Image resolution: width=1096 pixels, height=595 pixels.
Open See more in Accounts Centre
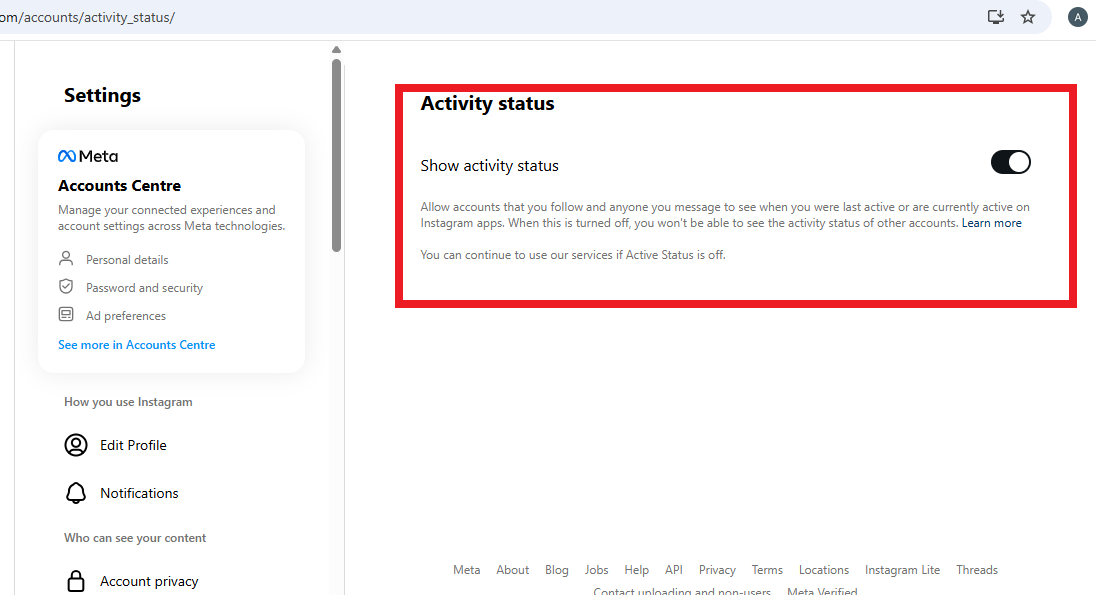(x=136, y=345)
